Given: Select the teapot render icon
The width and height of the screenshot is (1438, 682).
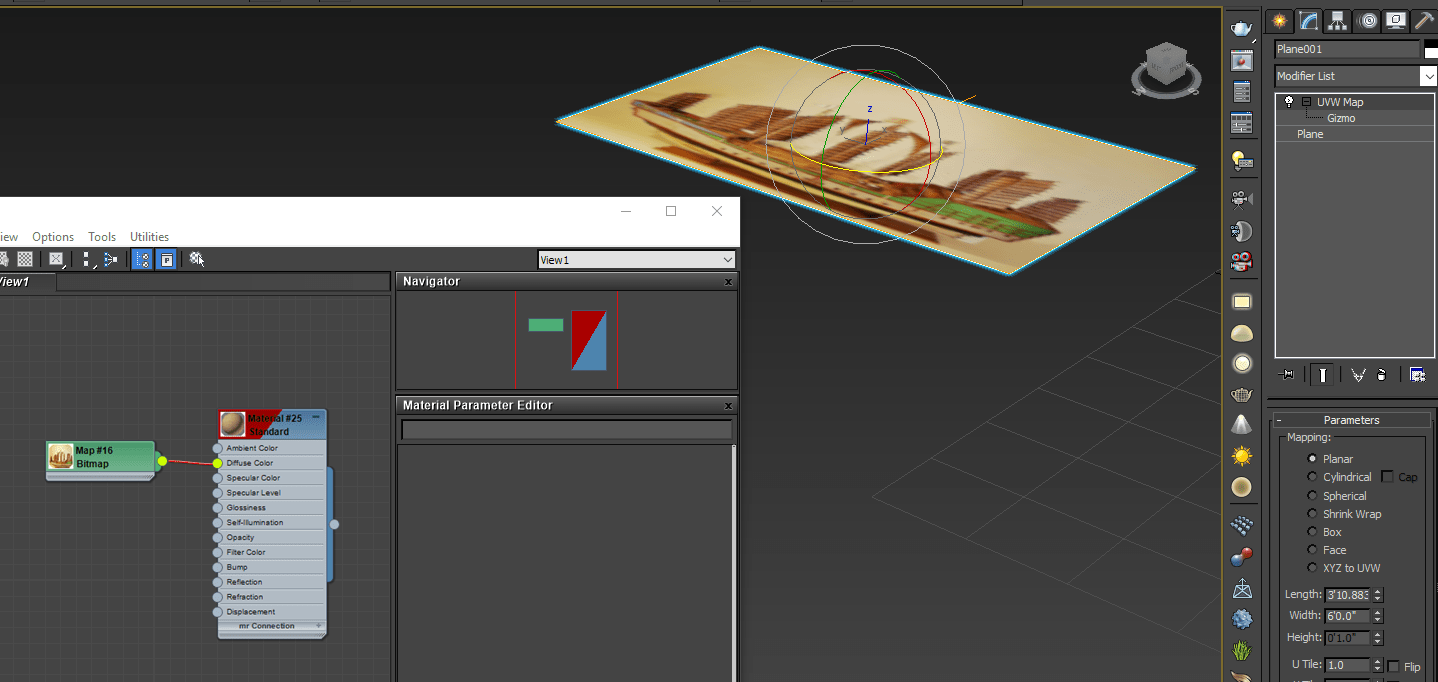Looking at the screenshot, I should point(1242,28).
